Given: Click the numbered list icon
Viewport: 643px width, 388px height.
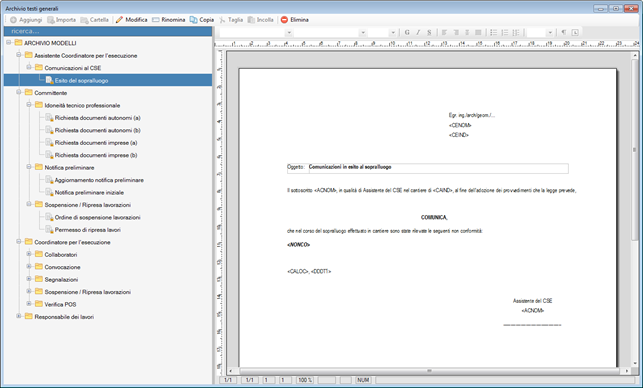Looking at the screenshot, I should click(505, 32).
